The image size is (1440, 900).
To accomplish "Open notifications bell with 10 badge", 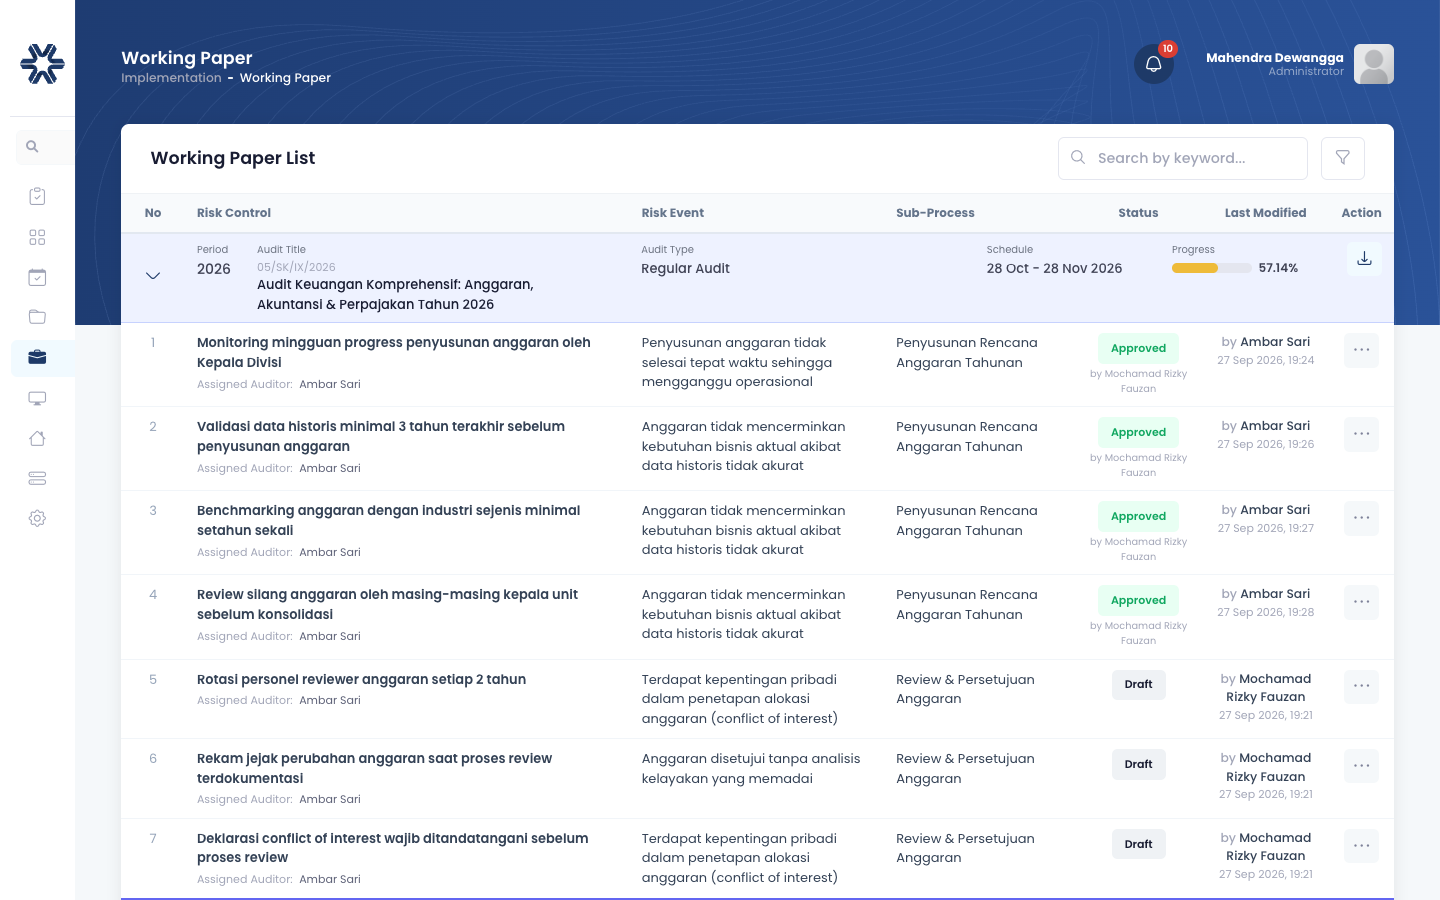I will tap(1154, 64).
